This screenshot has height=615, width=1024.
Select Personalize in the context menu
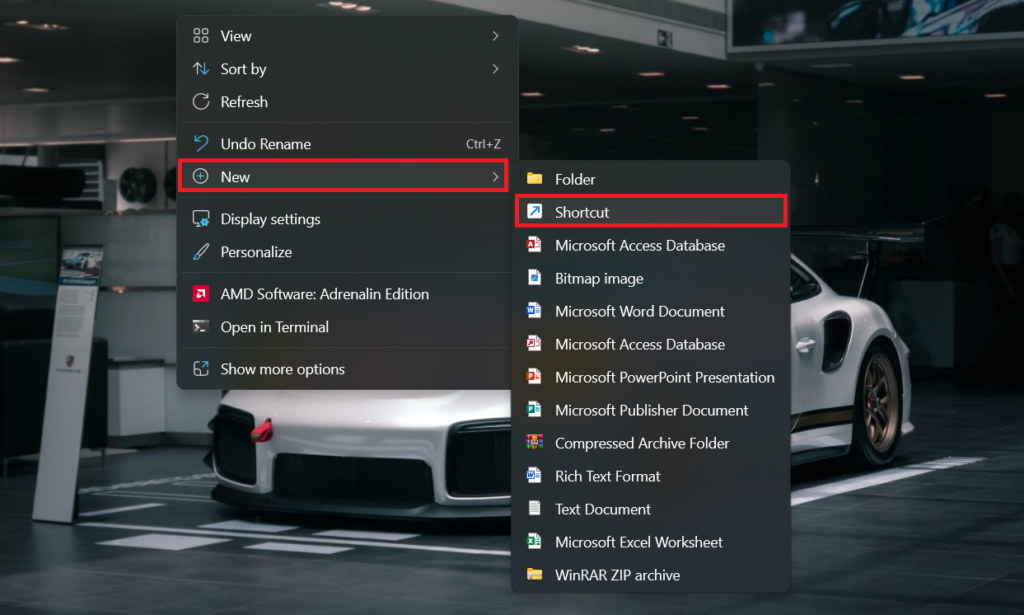pos(256,252)
